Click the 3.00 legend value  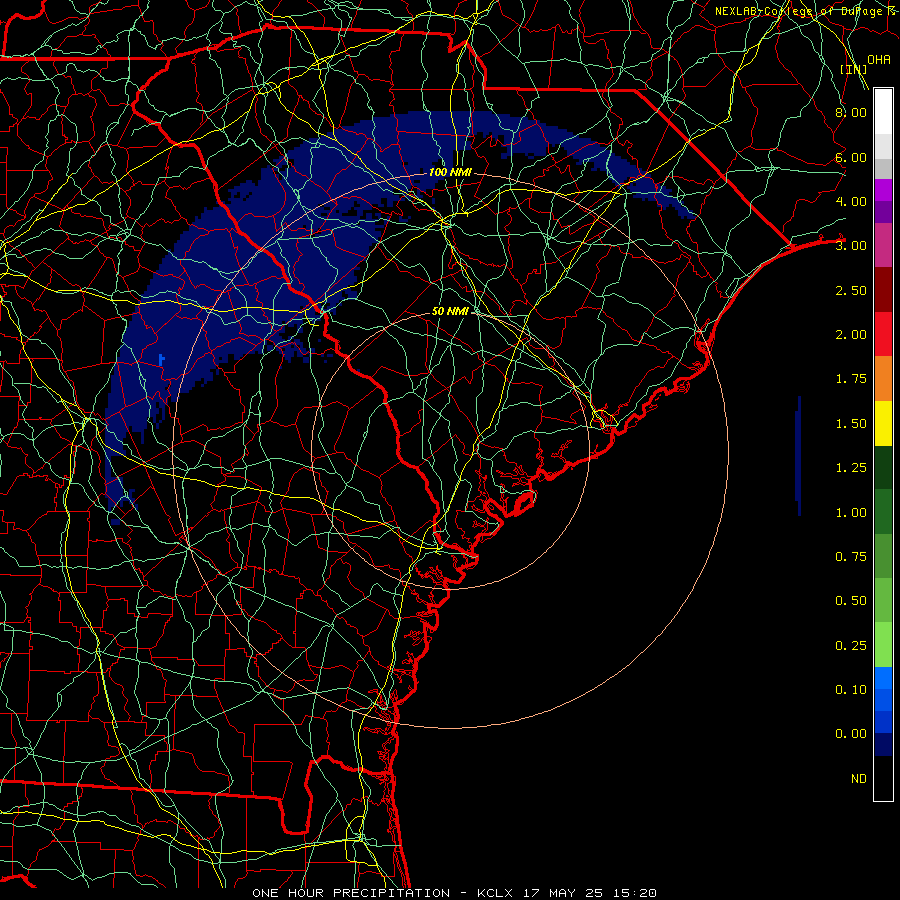pyautogui.click(x=851, y=246)
